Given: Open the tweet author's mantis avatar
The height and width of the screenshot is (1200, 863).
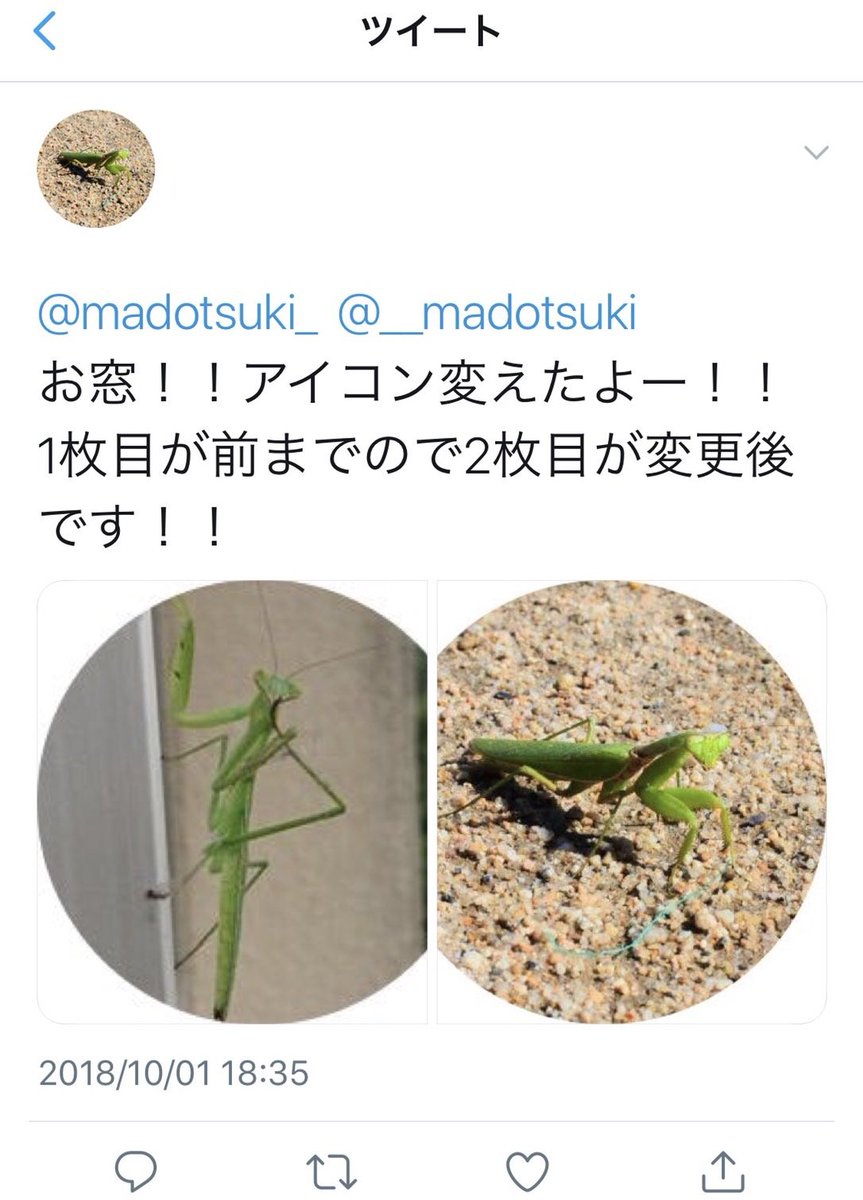Looking at the screenshot, I should pyautogui.click(x=96, y=169).
